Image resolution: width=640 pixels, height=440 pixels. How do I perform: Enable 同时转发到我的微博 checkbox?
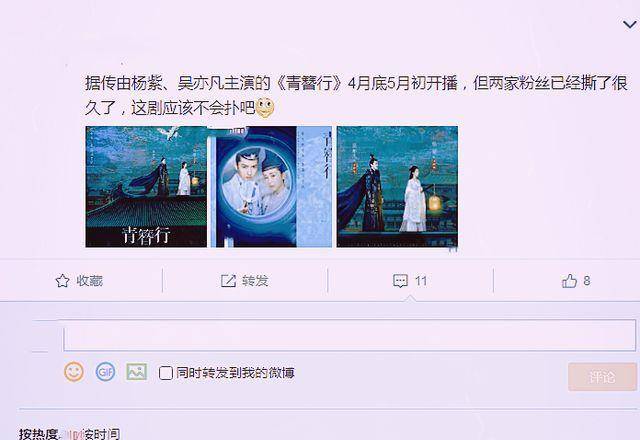coord(165,373)
